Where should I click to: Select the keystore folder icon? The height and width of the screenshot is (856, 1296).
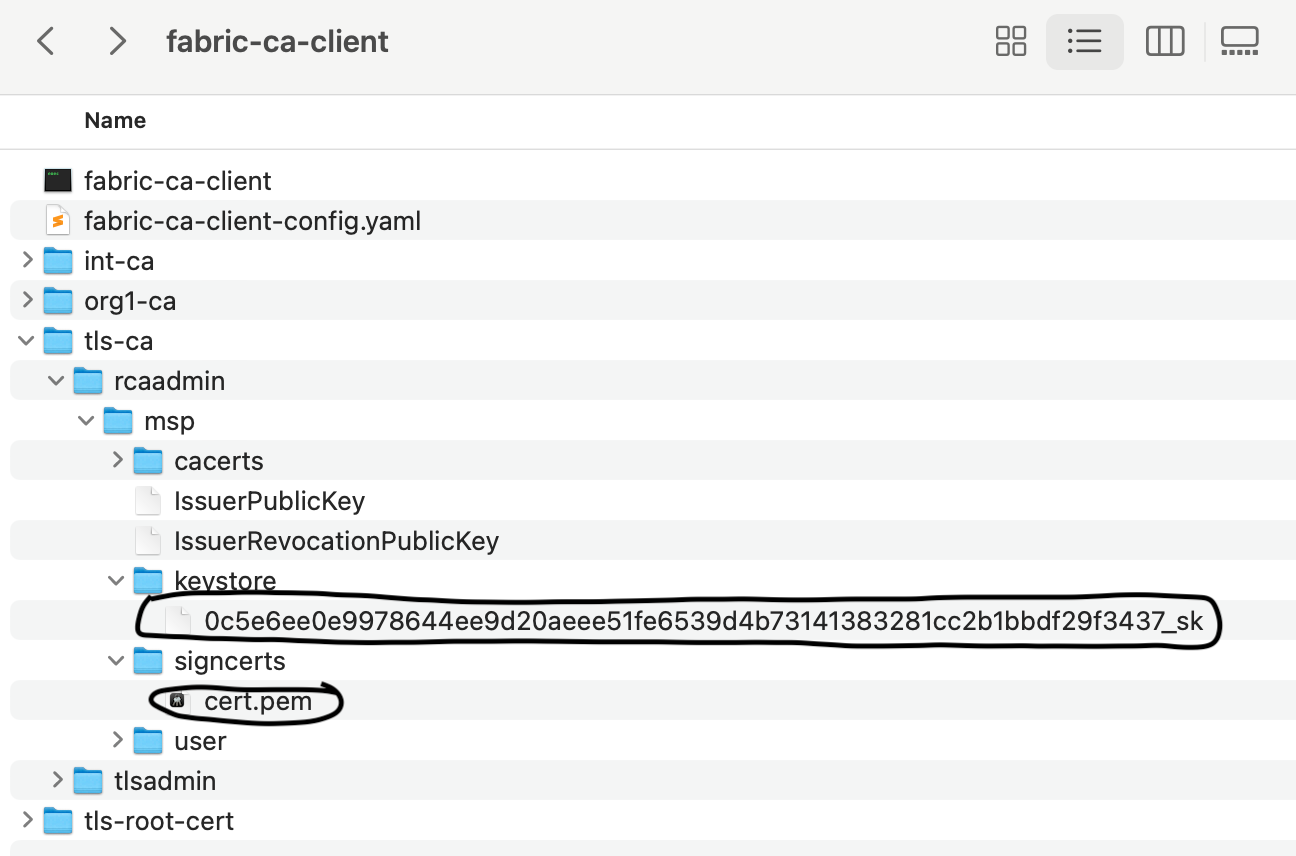pos(148,581)
